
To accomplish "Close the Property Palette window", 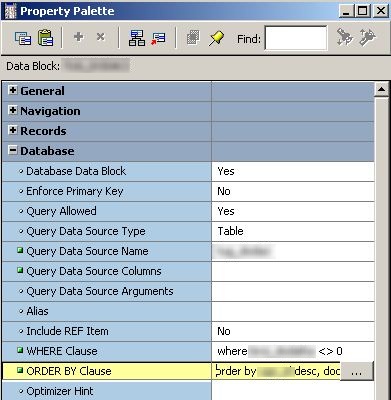I will pyautogui.click(x=381, y=11).
